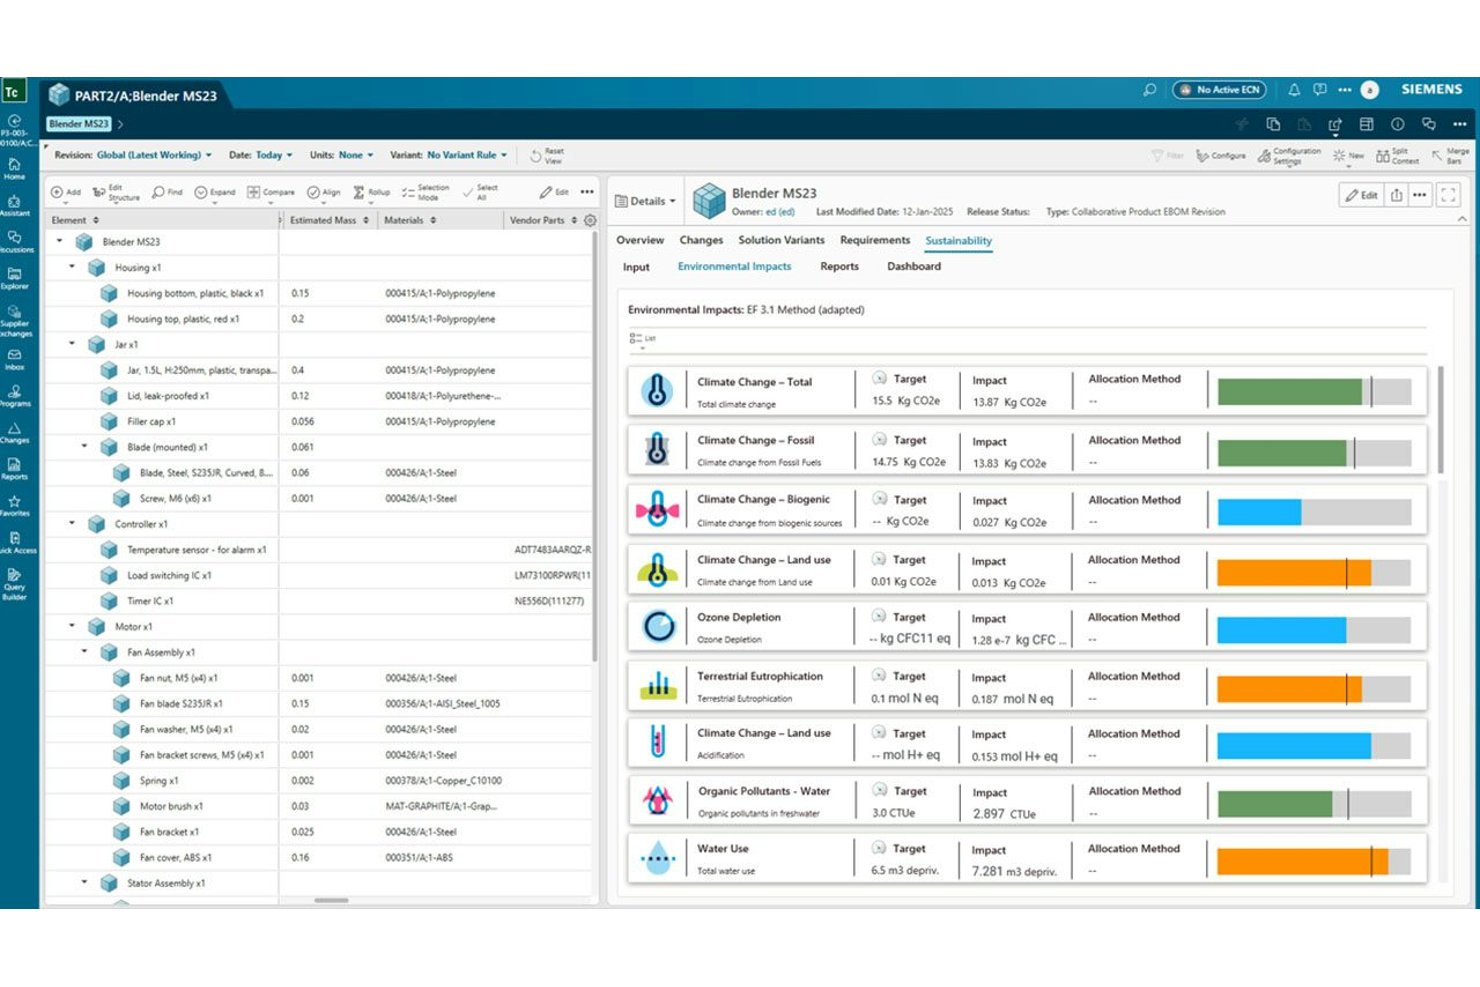
Task: Open the Input sub-tab
Action: coord(636,267)
